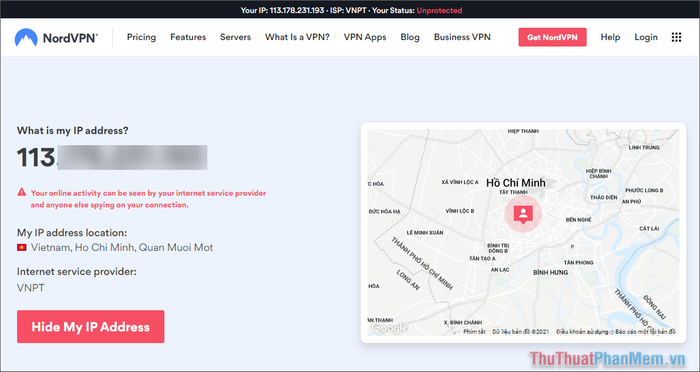Click the Get NordVPN button
The width and height of the screenshot is (700, 372).
click(x=552, y=37)
